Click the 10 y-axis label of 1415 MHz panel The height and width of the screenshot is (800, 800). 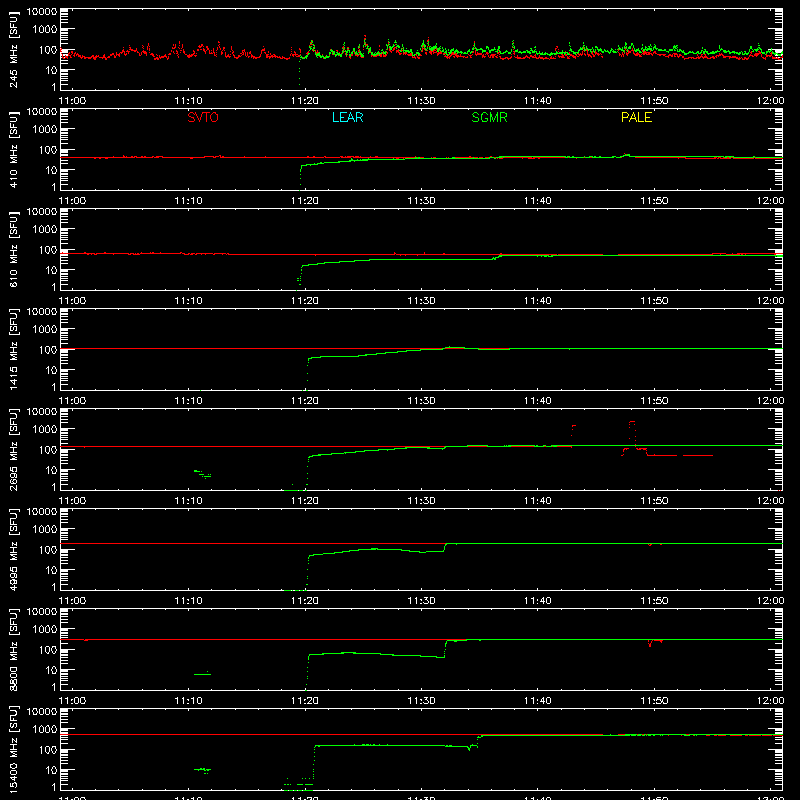tap(51, 370)
